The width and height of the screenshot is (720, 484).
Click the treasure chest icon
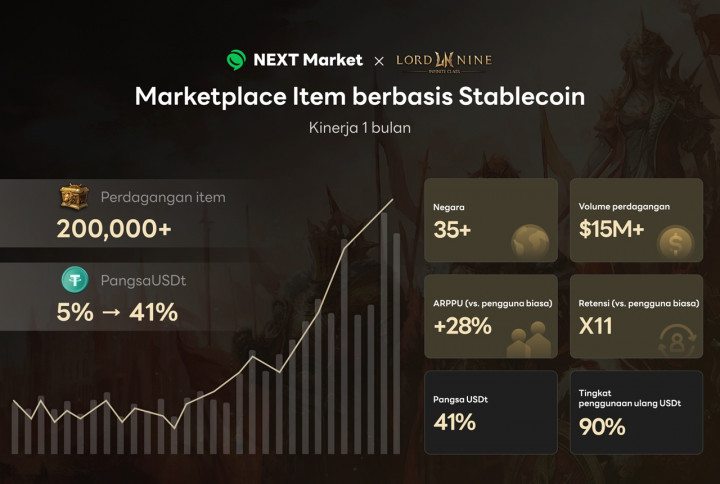(x=74, y=198)
